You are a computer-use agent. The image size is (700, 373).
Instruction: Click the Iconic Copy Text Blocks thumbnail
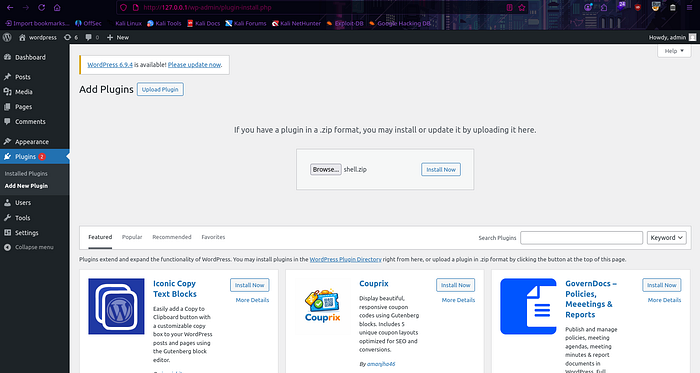117,307
